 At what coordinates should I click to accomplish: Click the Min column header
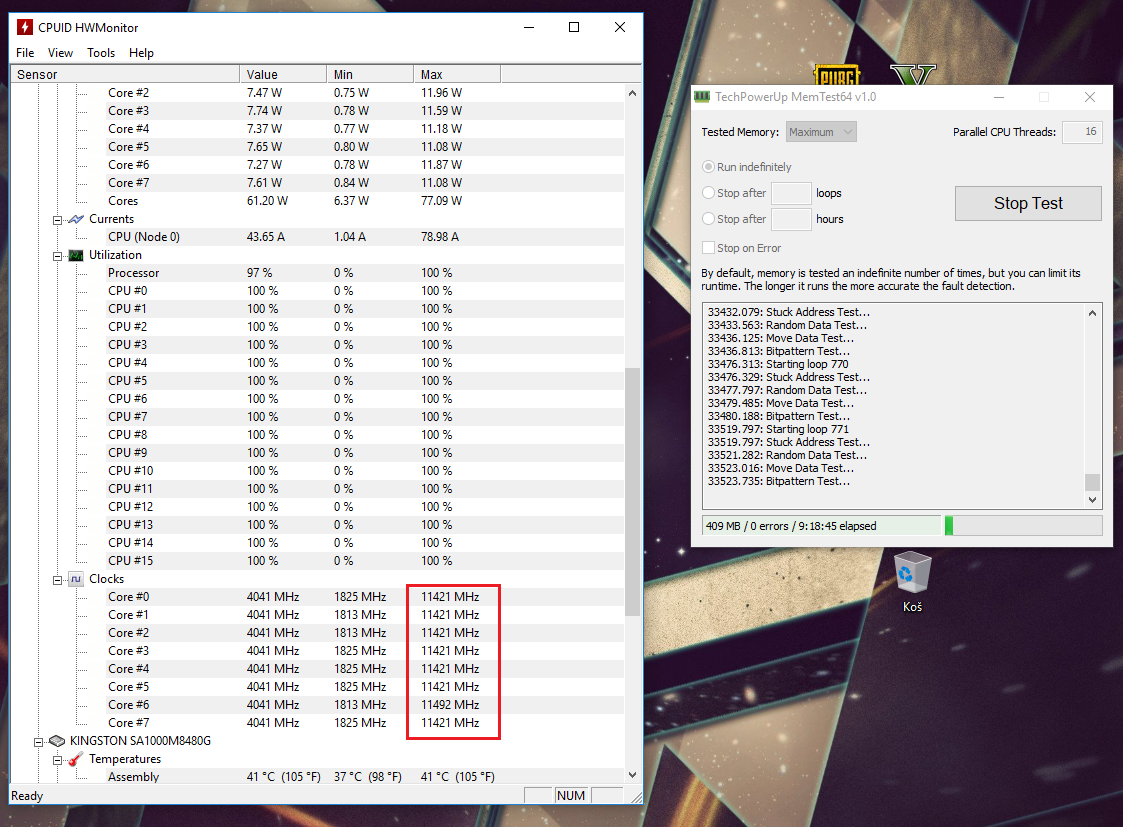click(370, 74)
